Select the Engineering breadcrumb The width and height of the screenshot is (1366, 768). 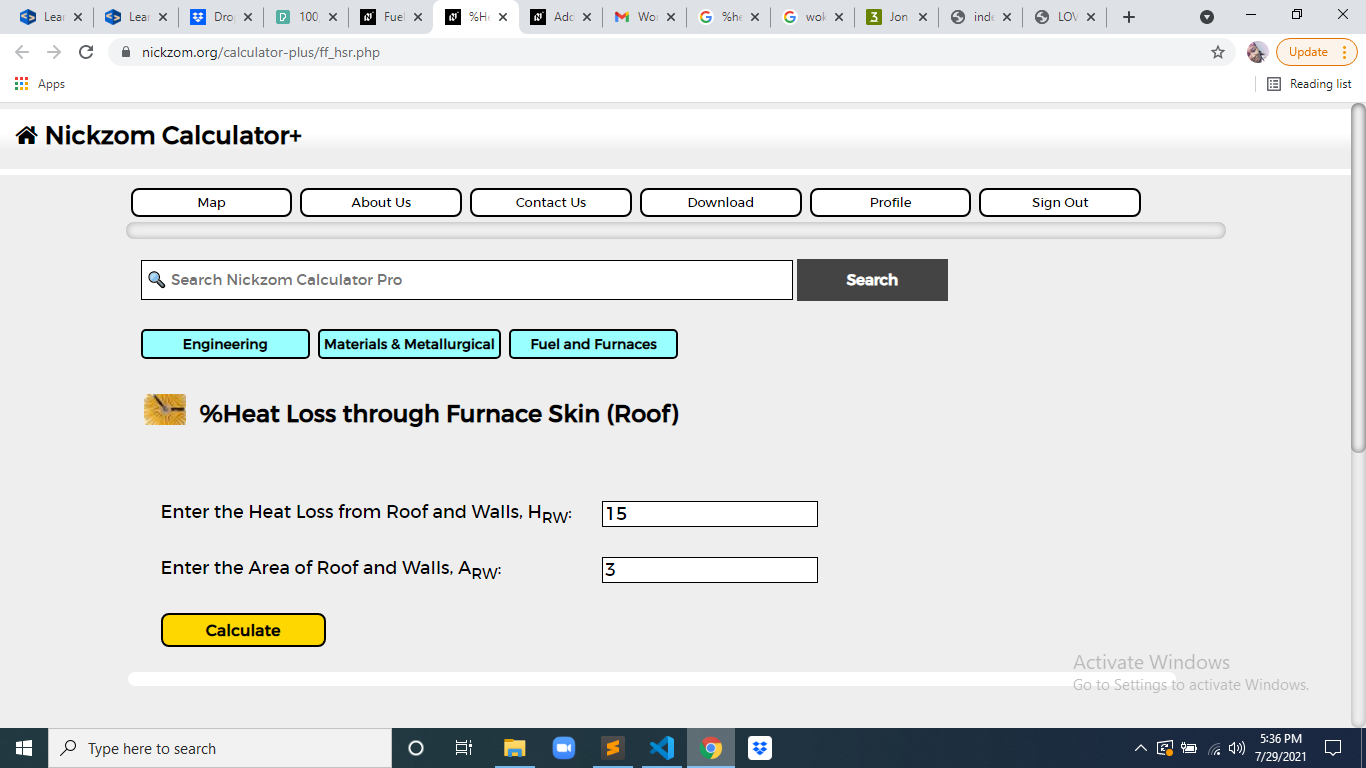click(225, 344)
